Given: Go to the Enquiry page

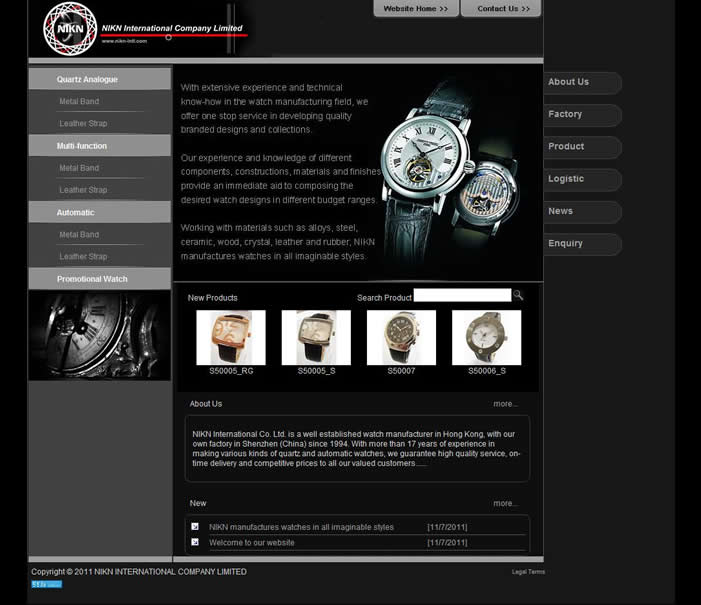Looking at the screenshot, I should tap(582, 244).
